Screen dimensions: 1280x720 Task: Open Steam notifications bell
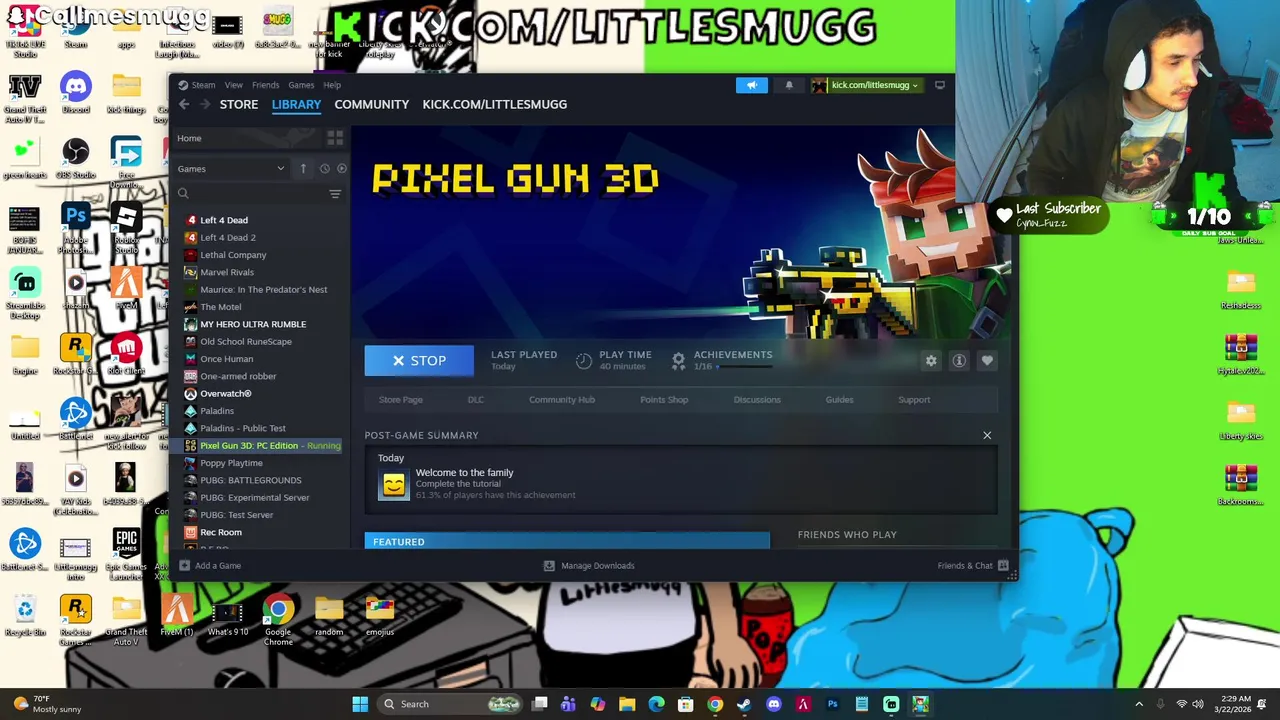pyautogui.click(x=789, y=85)
